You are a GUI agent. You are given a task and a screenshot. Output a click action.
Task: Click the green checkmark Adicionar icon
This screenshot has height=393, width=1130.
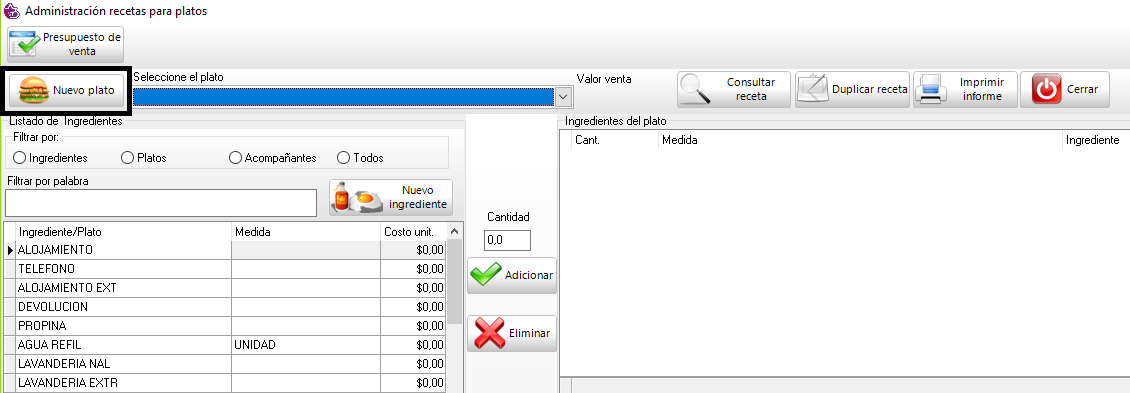486,275
